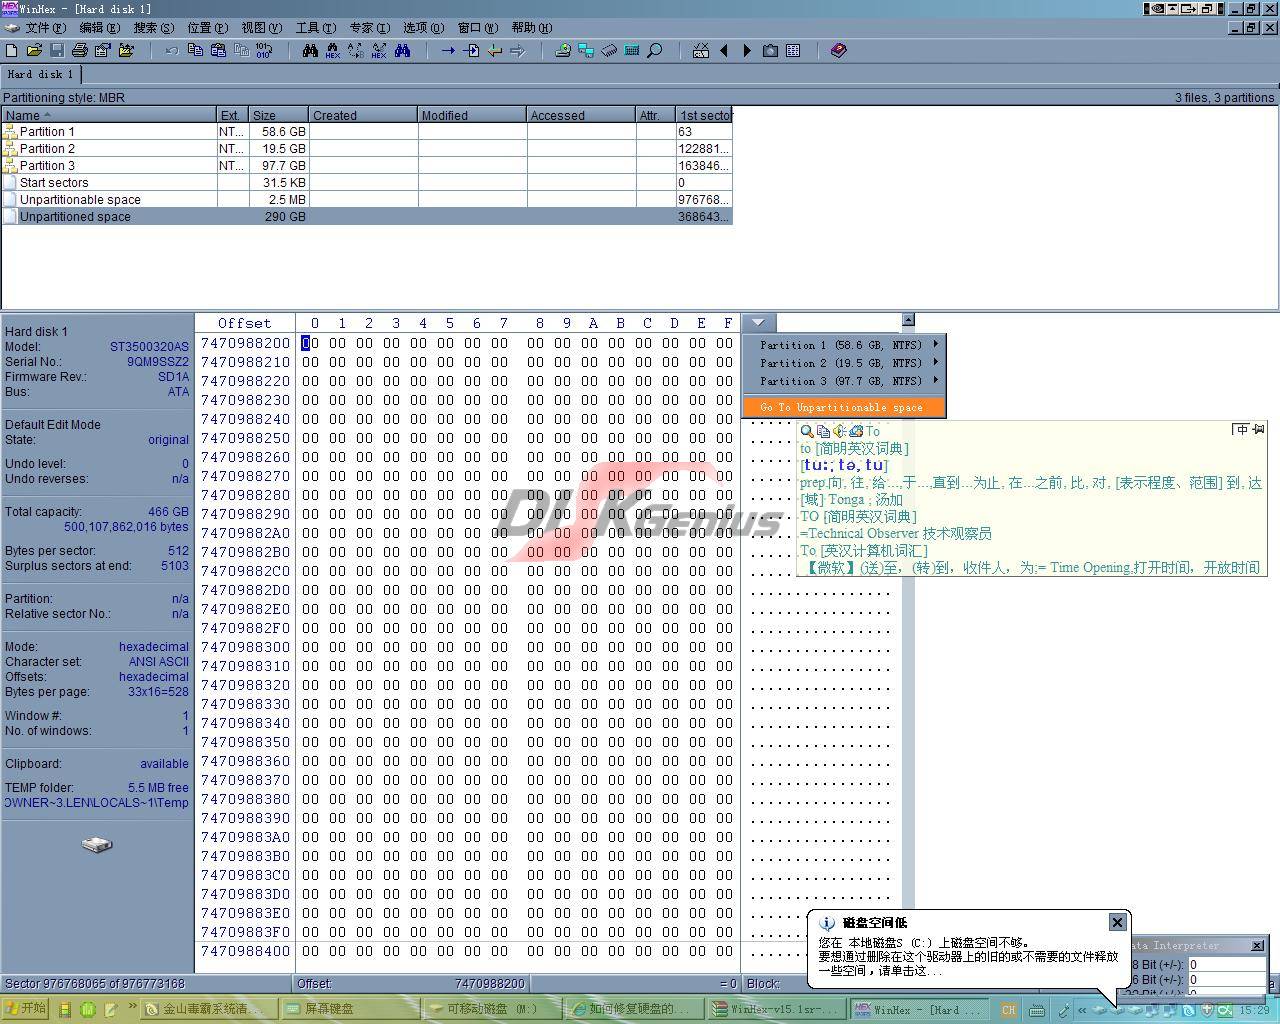Sort by the Modified column header
Image resolution: width=1280 pixels, height=1024 pixels.
click(472, 115)
